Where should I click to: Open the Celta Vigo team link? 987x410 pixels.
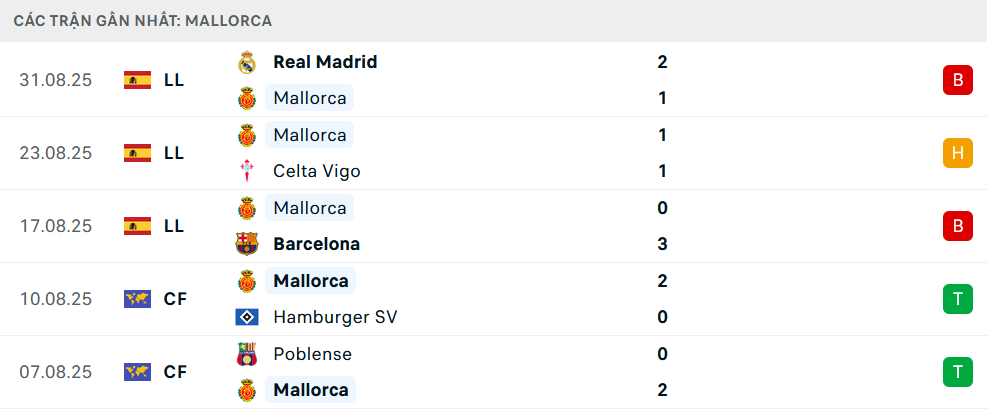click(x=316, y=171)
